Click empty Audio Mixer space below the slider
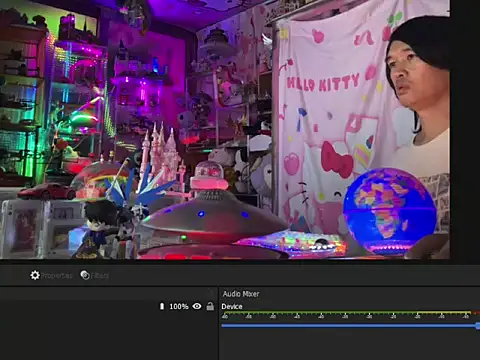480x360 pixels. click(x=349, y=345)
